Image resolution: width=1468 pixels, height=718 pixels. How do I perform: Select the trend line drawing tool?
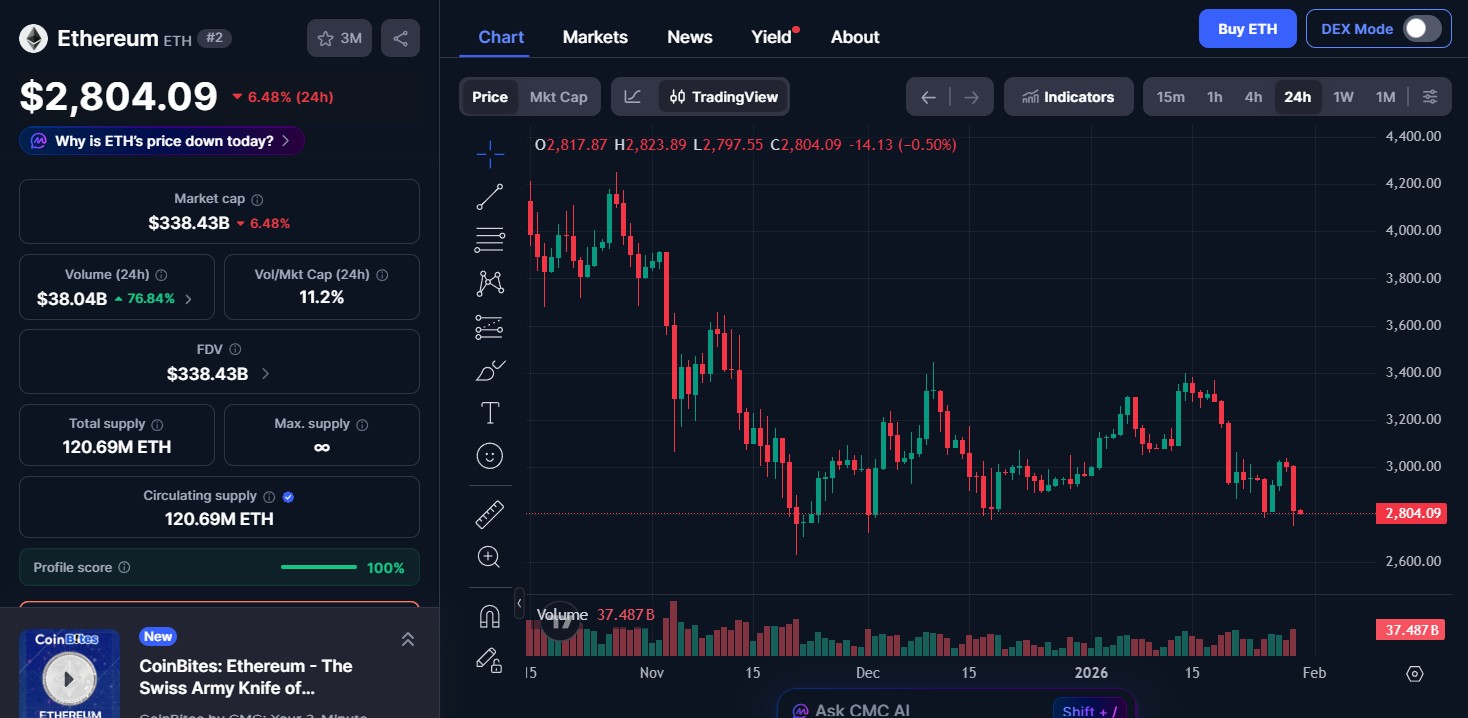click(489, 196)
